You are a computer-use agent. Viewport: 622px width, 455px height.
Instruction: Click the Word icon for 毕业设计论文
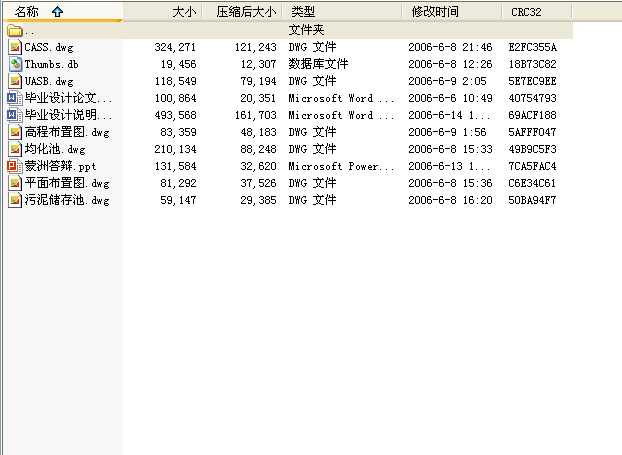tap(15, 98)
